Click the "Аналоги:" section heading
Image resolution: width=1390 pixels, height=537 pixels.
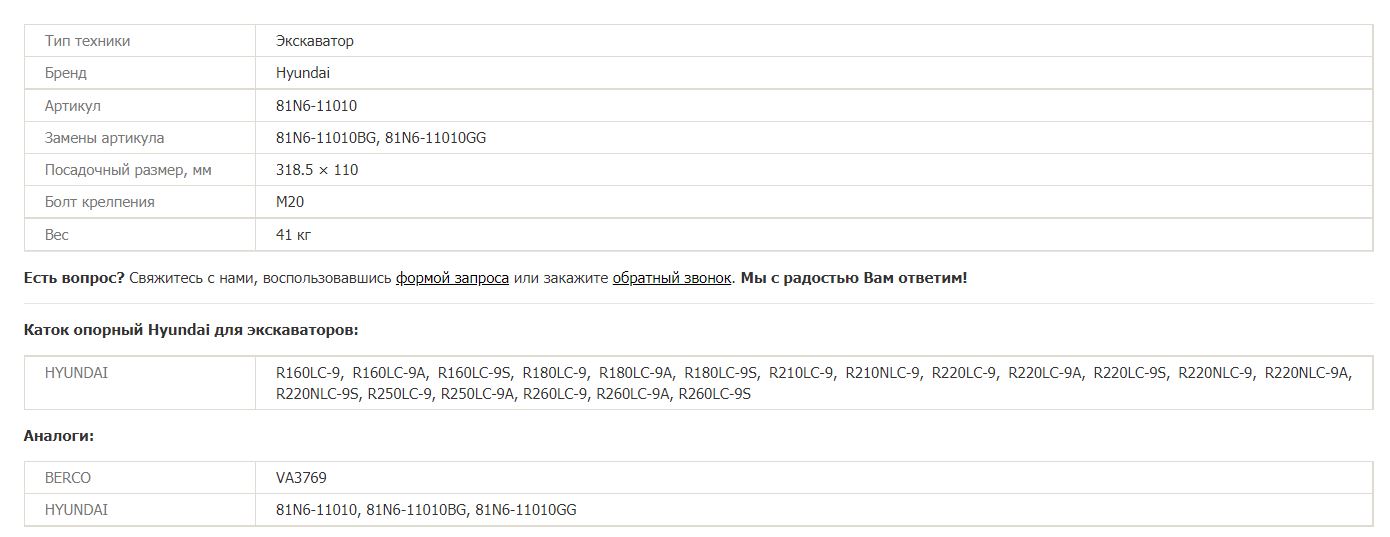(59, 436)
